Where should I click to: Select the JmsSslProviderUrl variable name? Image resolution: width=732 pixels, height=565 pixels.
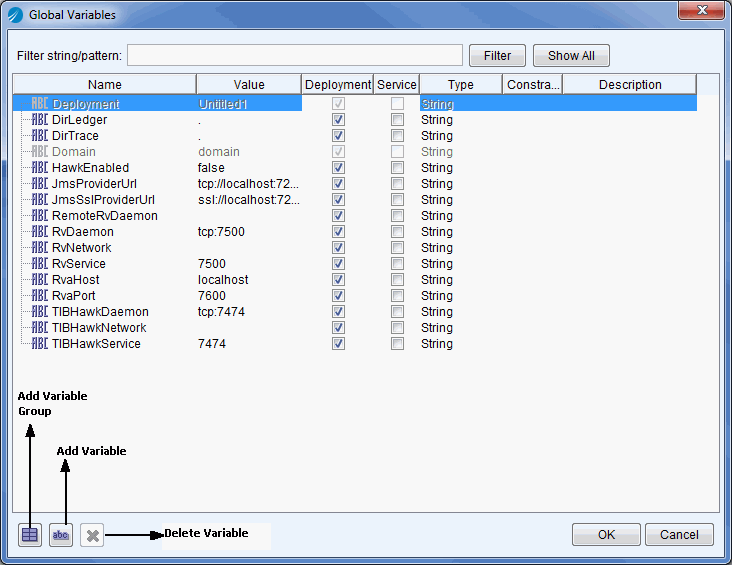[x=103, y=199]
